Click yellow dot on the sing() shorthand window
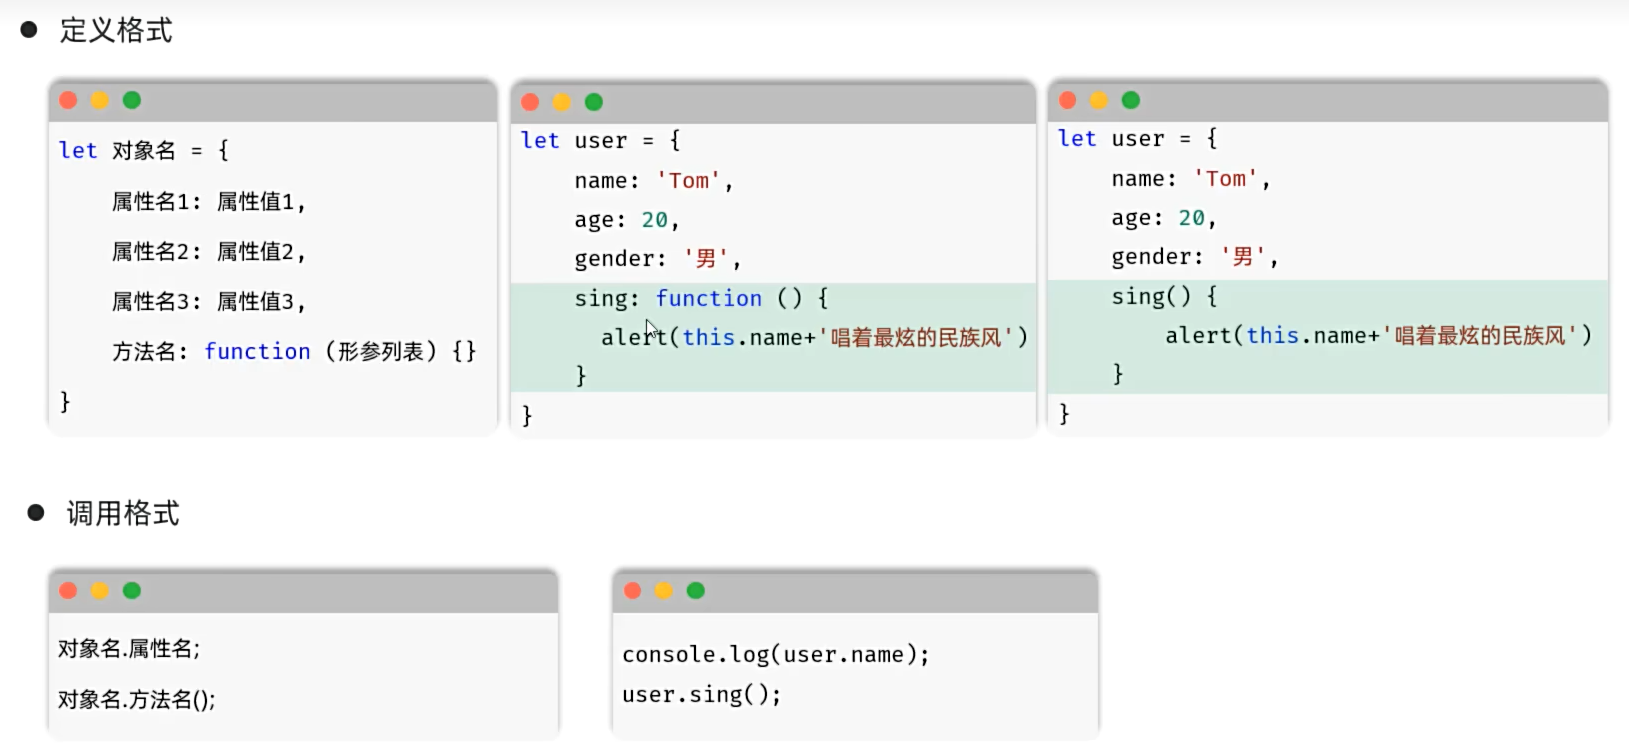Viewport: 1629px width, 752px height. pyautogui.click(x=1099, y=100)
